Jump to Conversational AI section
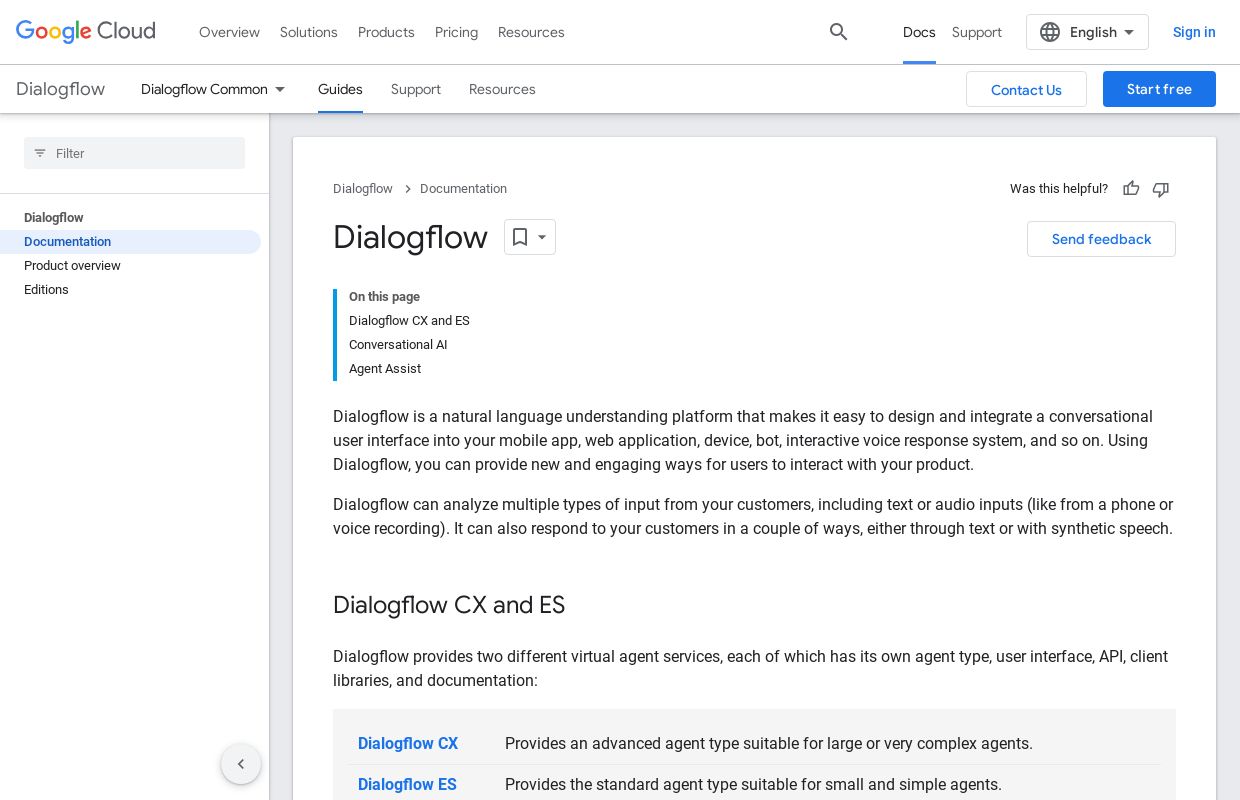This screenshot has height=800, width=1240. coord(398,345)
